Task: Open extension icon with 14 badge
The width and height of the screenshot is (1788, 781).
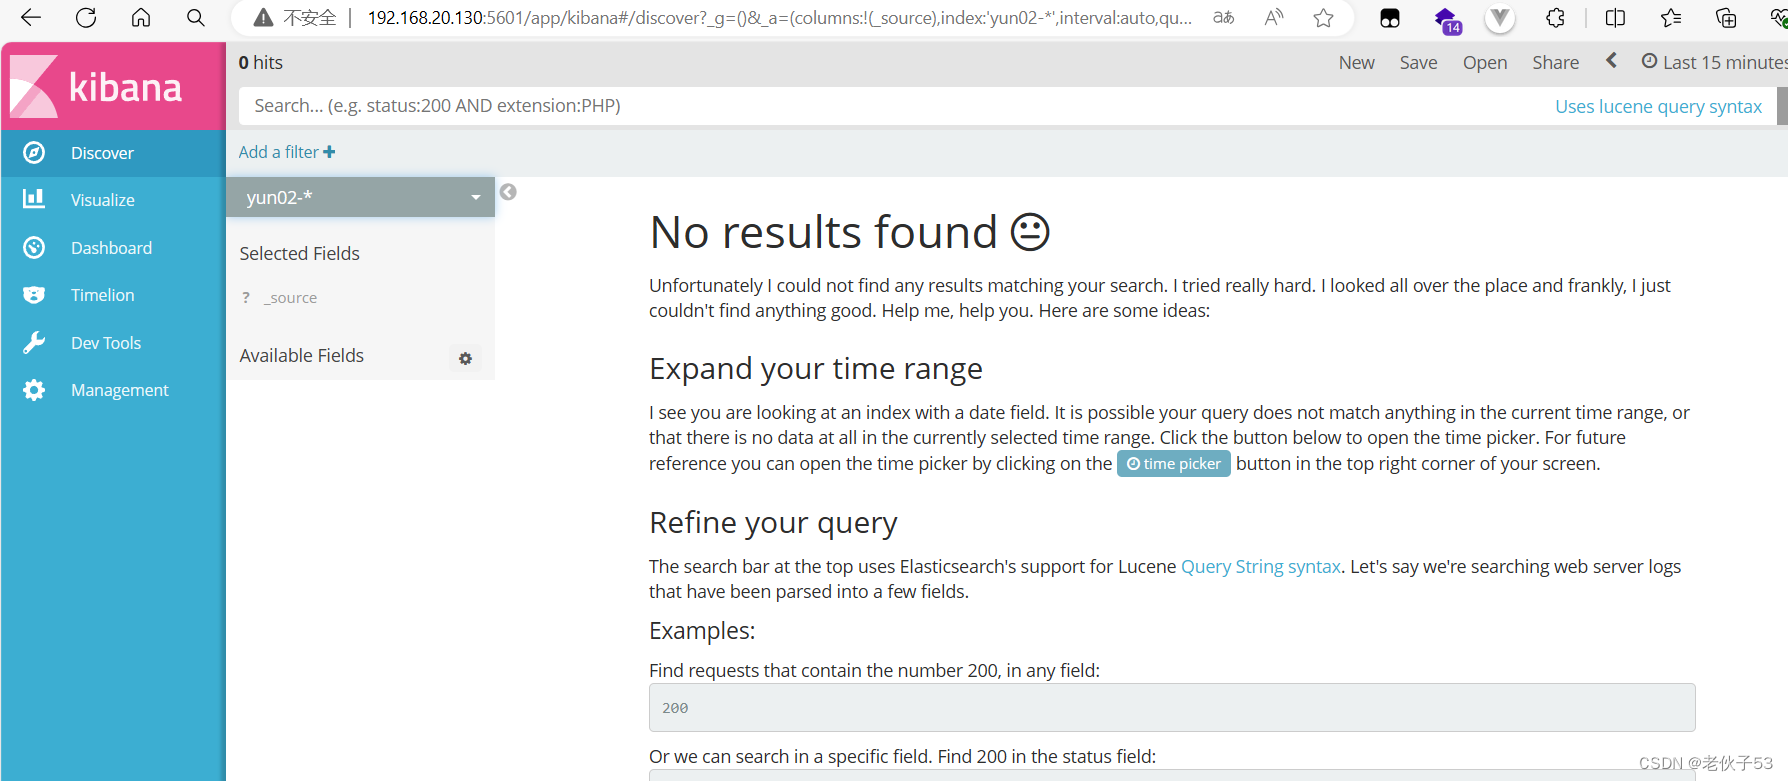Action: (x=1447, y=19)
